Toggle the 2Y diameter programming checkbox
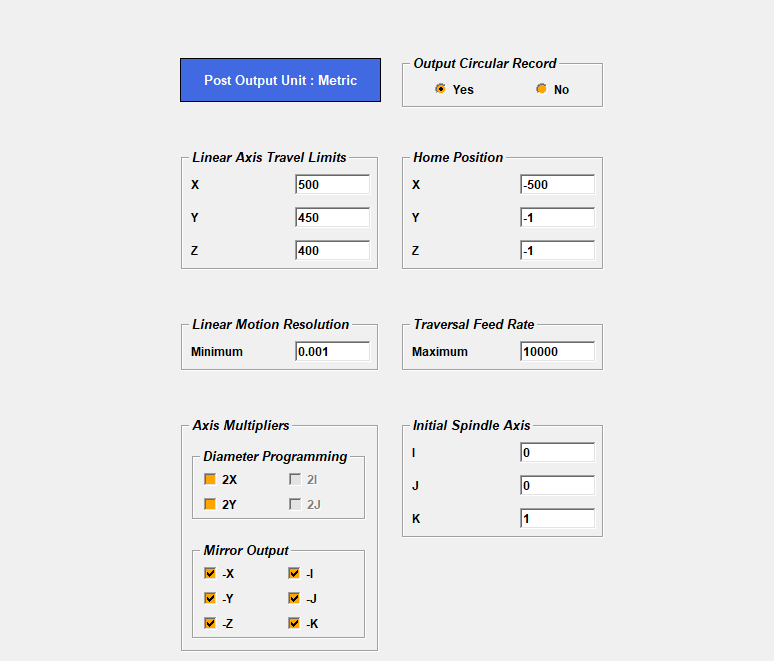The width and height of the screenshot is (774, 661). [210, 504]
